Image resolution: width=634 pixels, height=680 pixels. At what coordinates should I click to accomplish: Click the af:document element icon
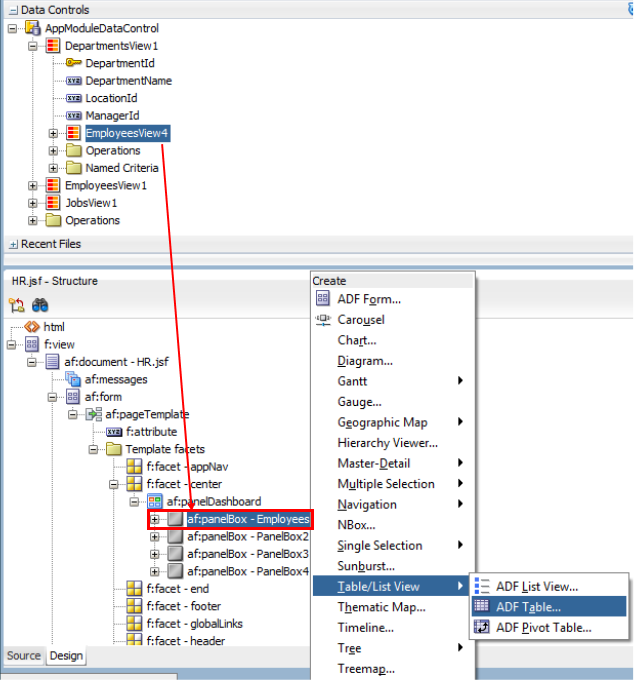(52, 362)
